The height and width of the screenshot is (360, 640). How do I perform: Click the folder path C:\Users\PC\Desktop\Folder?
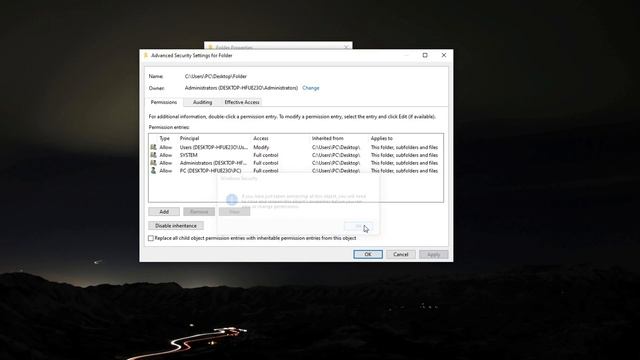point(216,76)
